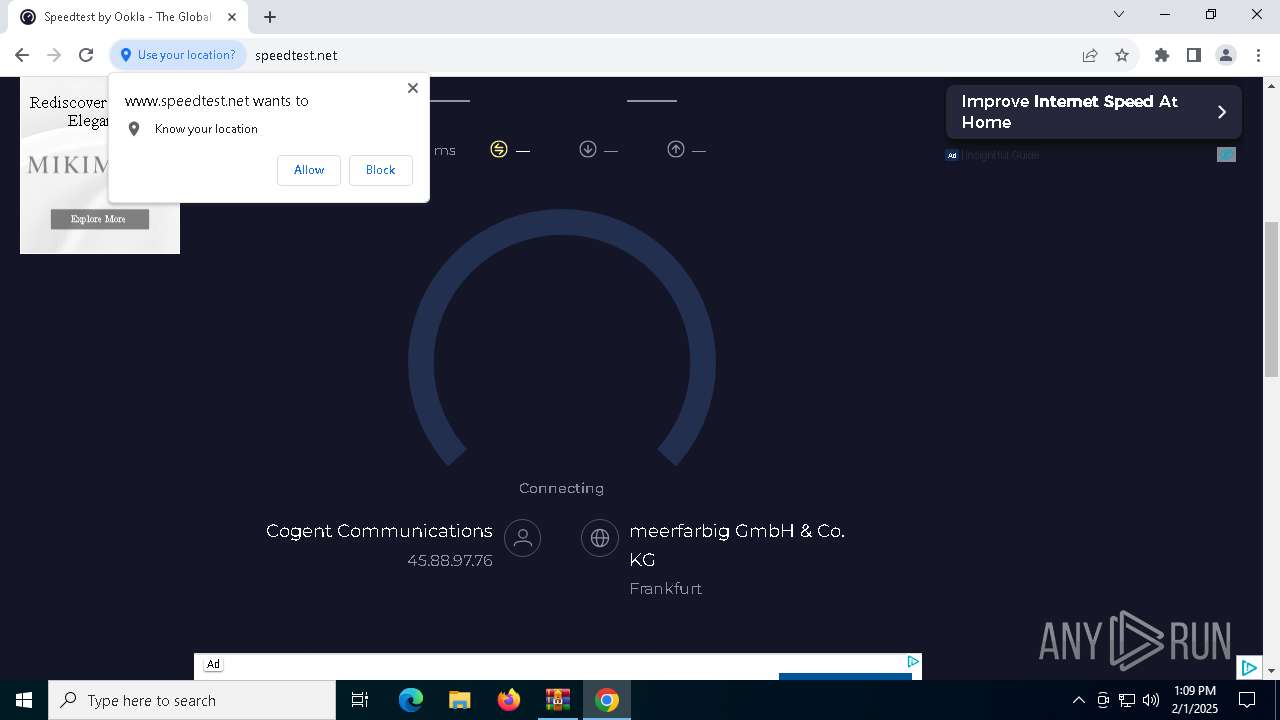Click the 'Type here to search' taskbar box
The width and height of the screenshot is (1280, 720).
tap(192, 700)
